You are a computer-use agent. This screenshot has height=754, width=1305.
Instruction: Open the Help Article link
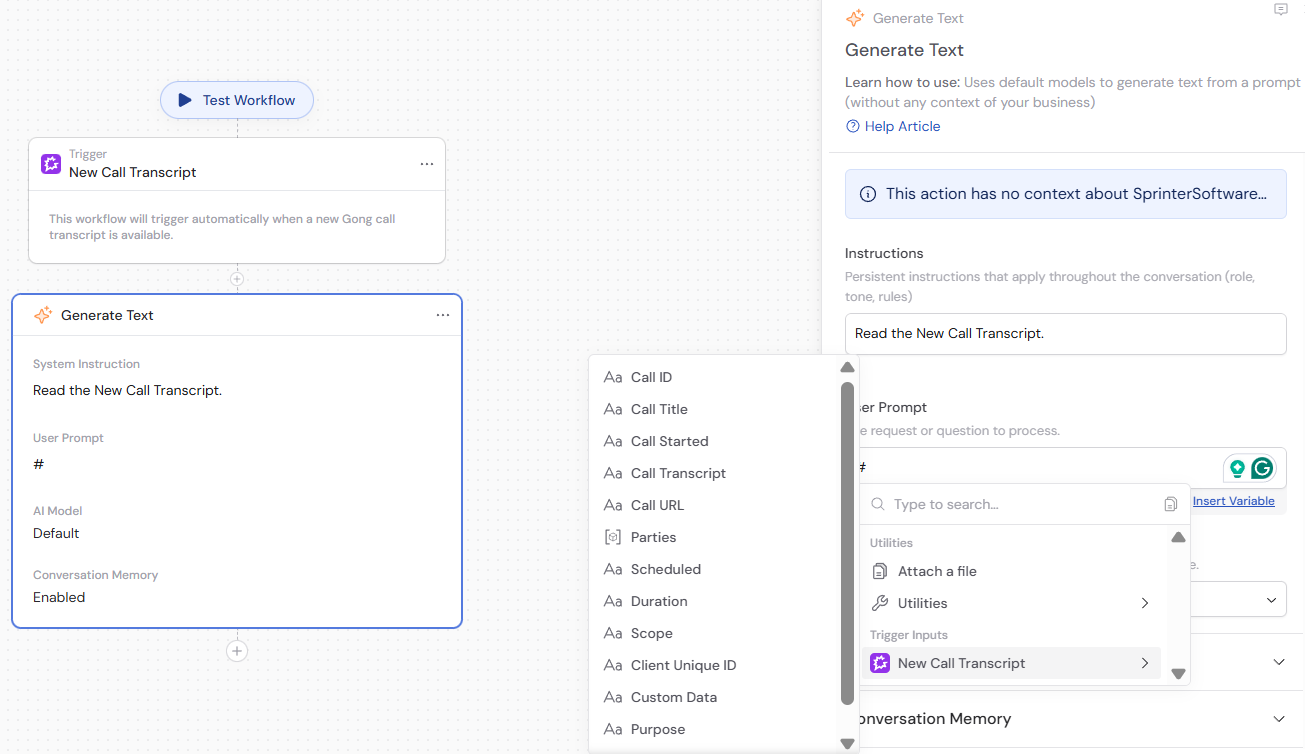(x=901, y=126)
